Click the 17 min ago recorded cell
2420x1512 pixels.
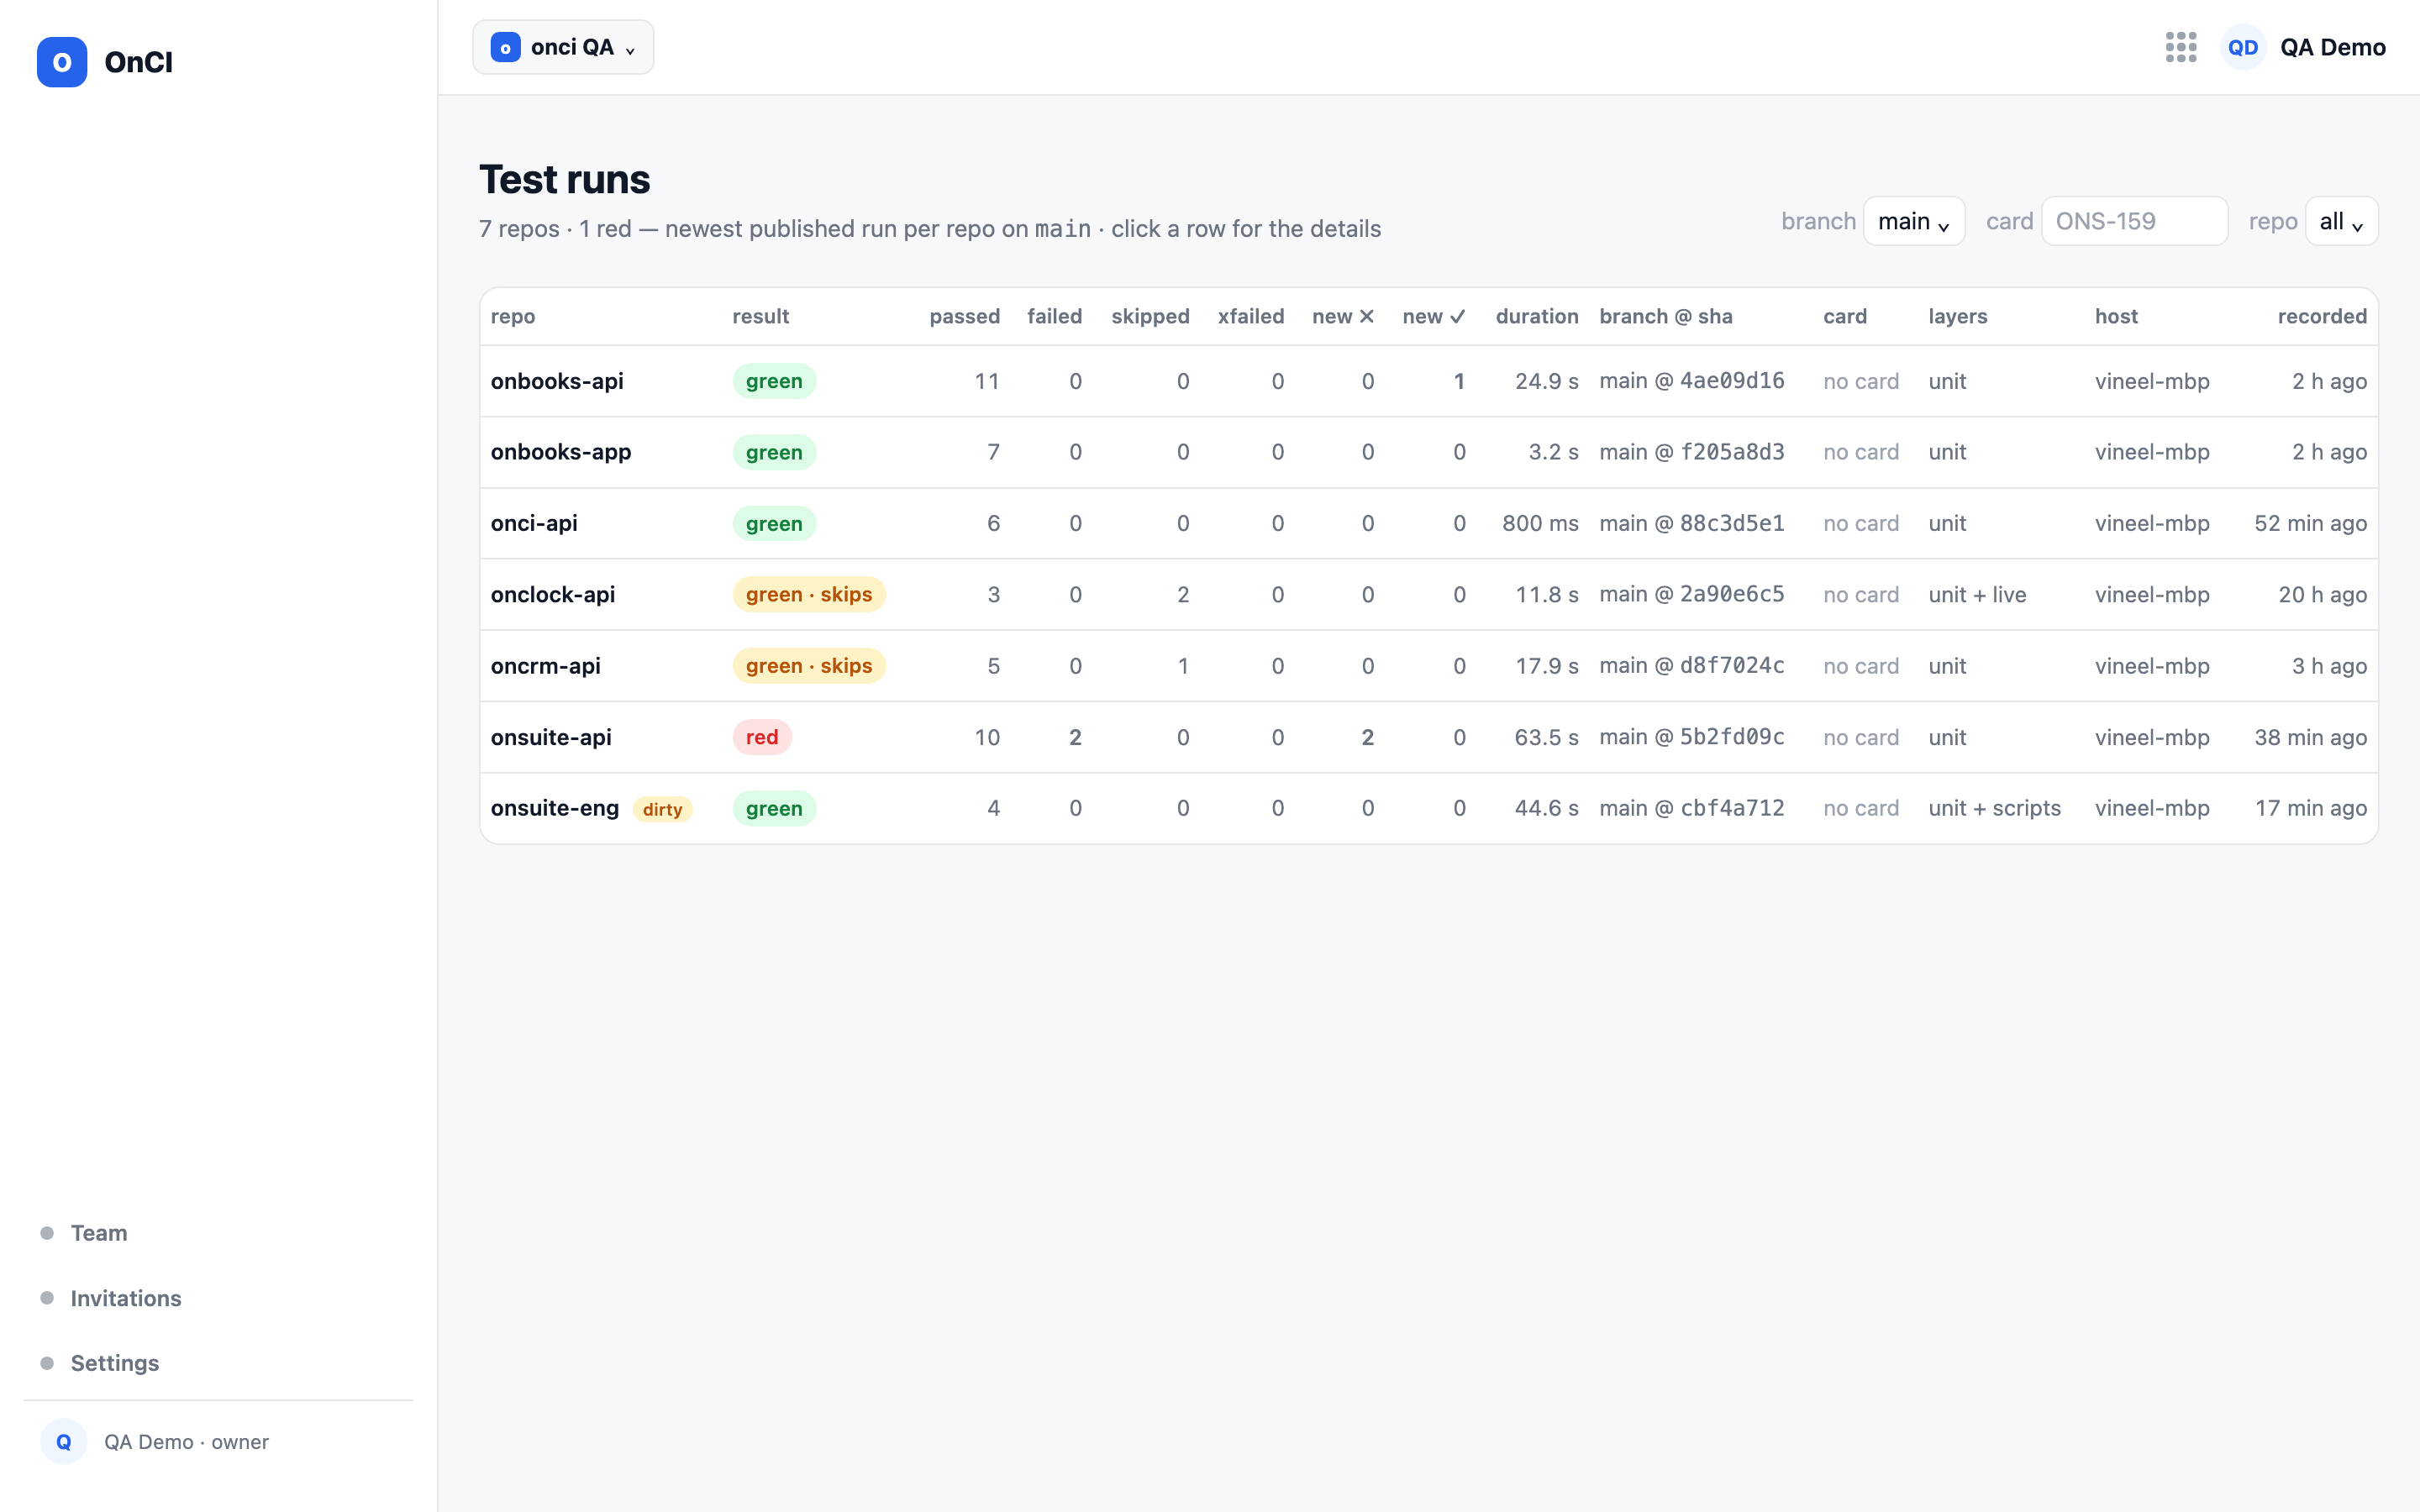tap(2310, 808)
